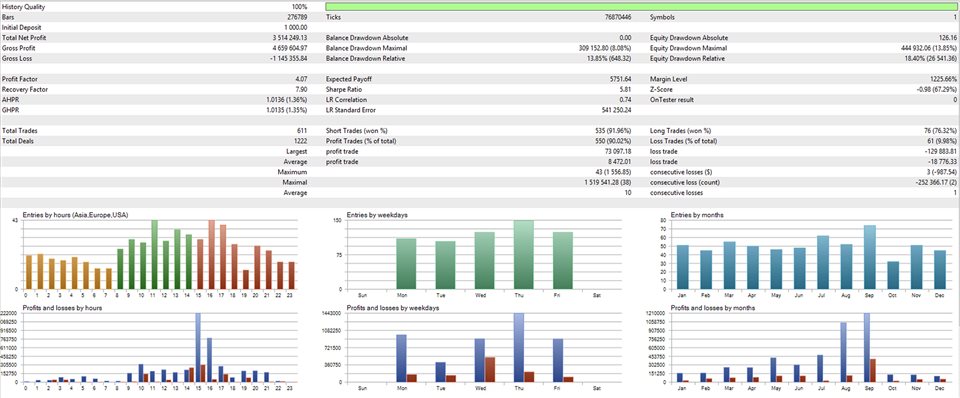Click the green History Quality progress bar
The image size is (960, 398).
[642, 7]
